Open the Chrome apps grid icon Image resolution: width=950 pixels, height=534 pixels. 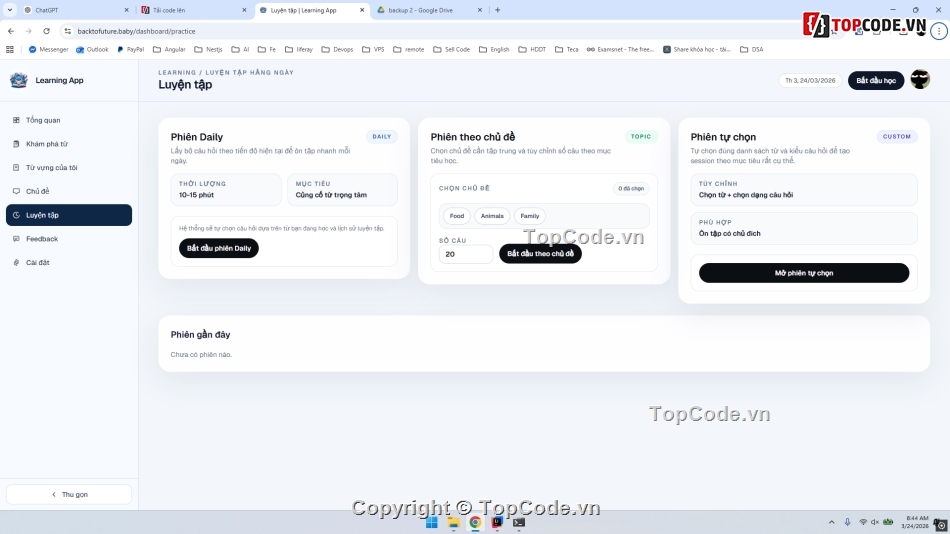point(10,50)
